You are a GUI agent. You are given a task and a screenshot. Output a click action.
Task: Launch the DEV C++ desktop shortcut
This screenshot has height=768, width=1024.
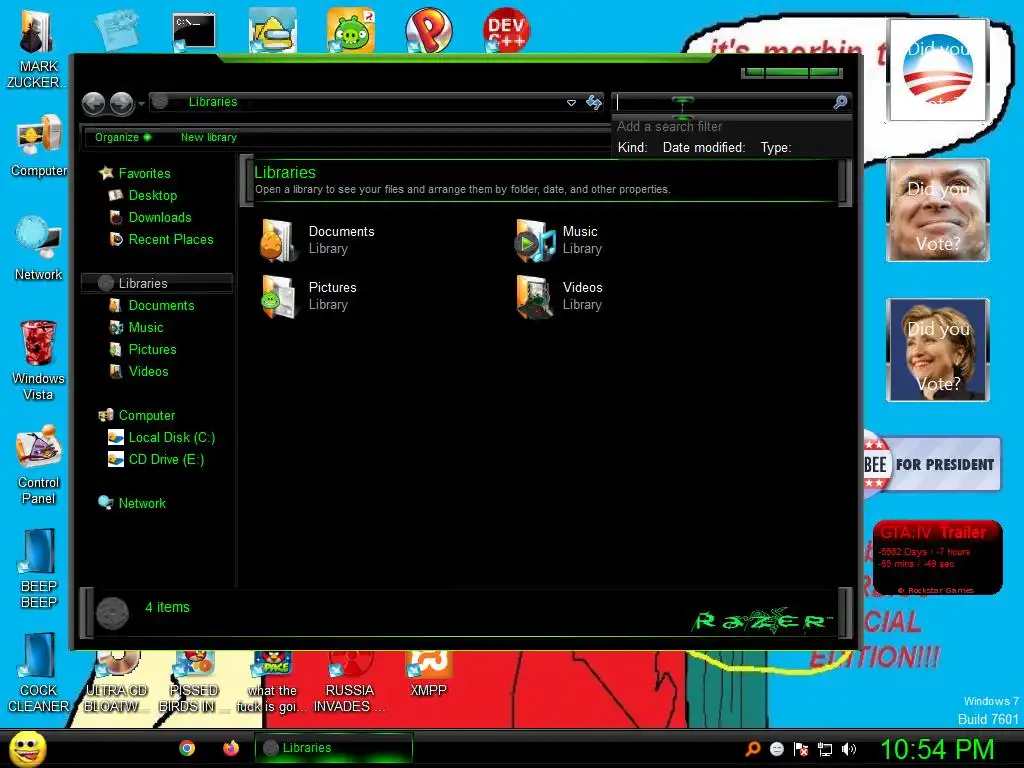point(506,30)
